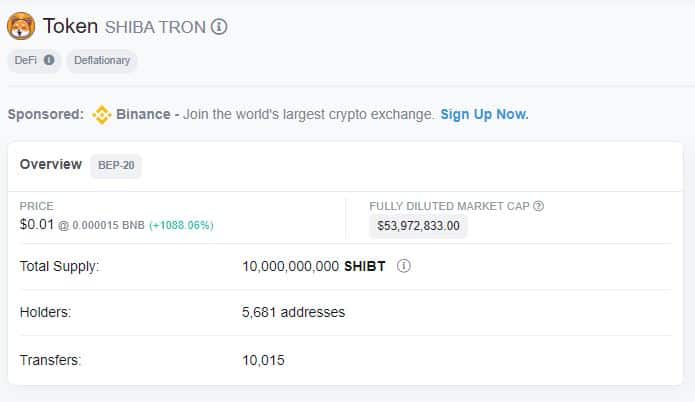Click the $53,972,833.00 market cap value
Screen dimensions: 695x402
click(x=418, y=226)
